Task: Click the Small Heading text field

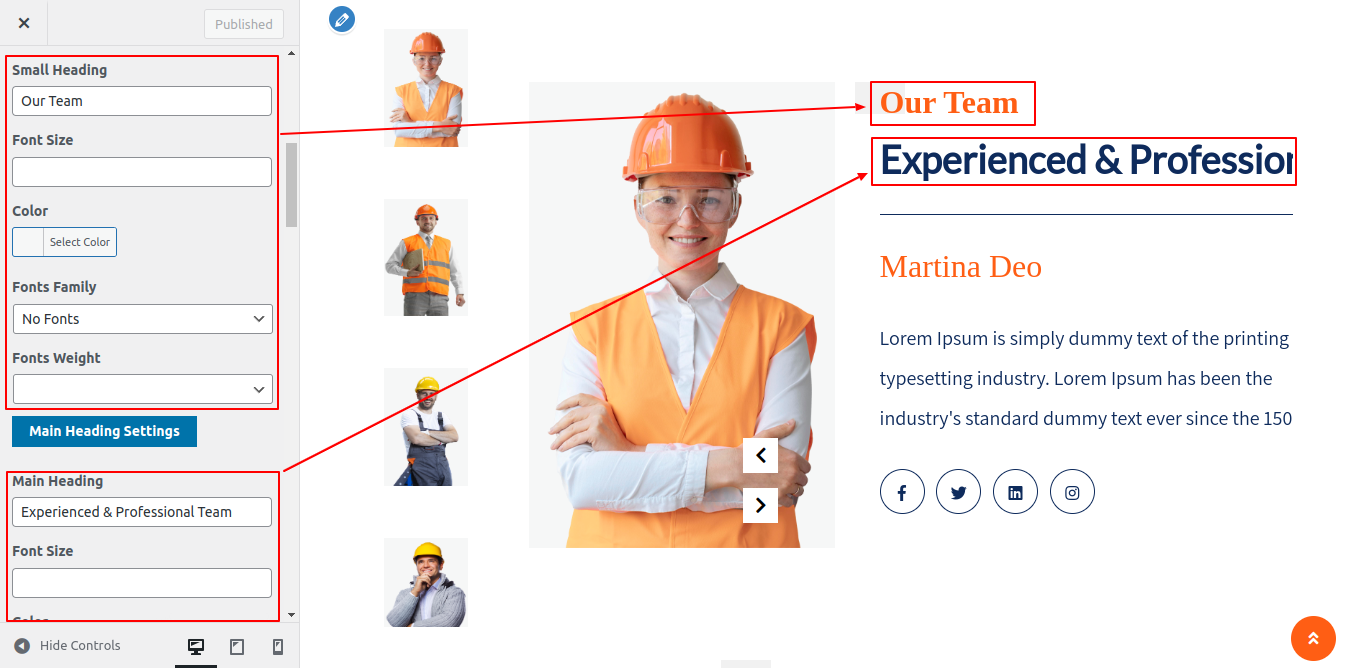Action: 142,101
